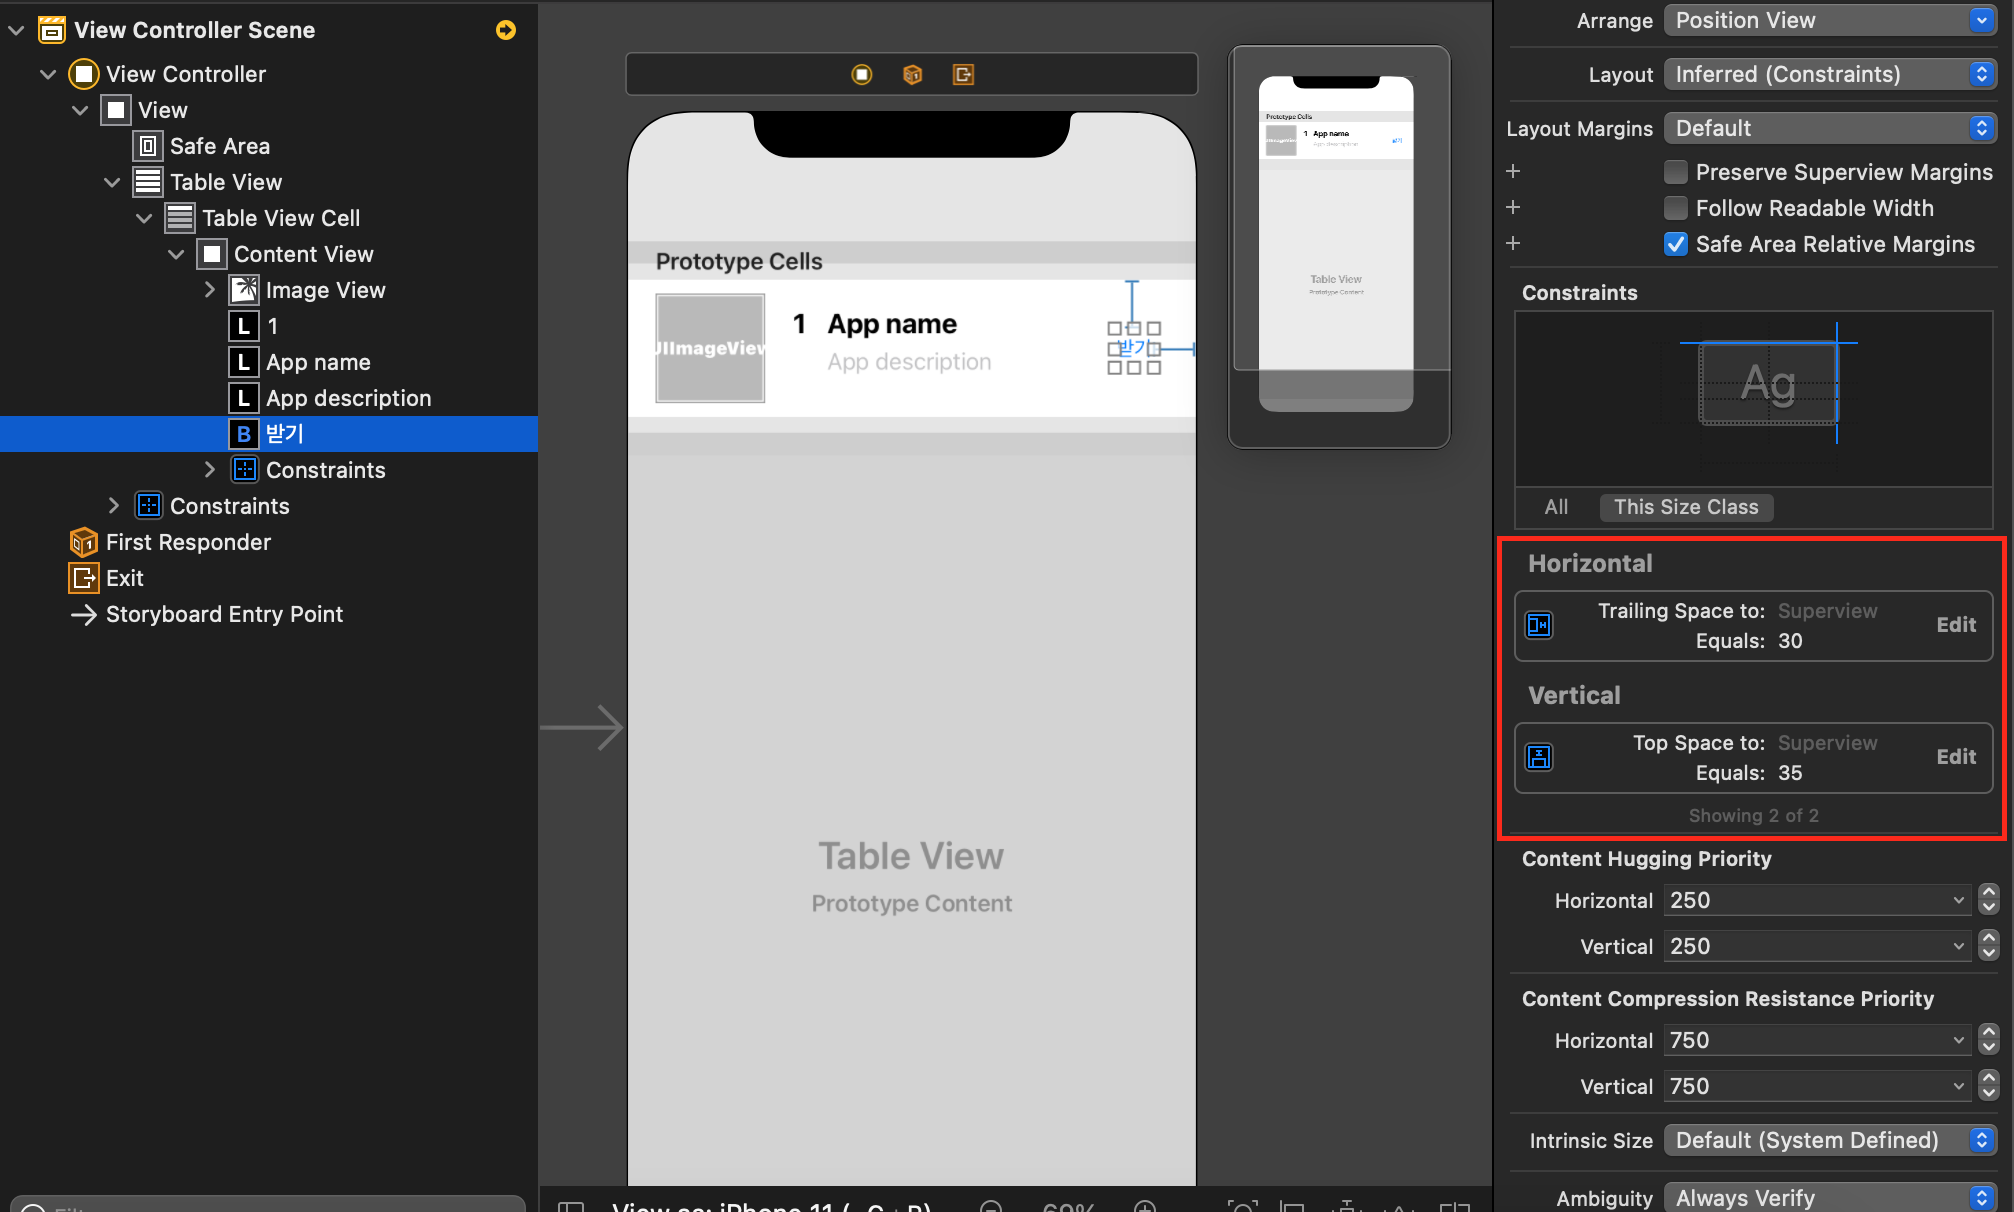Edit the Top Space constraint
This screenshot has width=2014, height=1212.
click(1955, 757)
